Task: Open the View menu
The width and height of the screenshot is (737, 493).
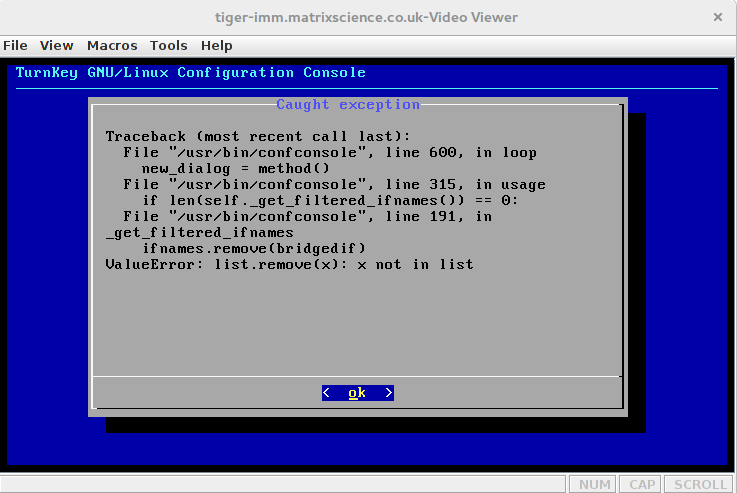Action: (57, 45)
